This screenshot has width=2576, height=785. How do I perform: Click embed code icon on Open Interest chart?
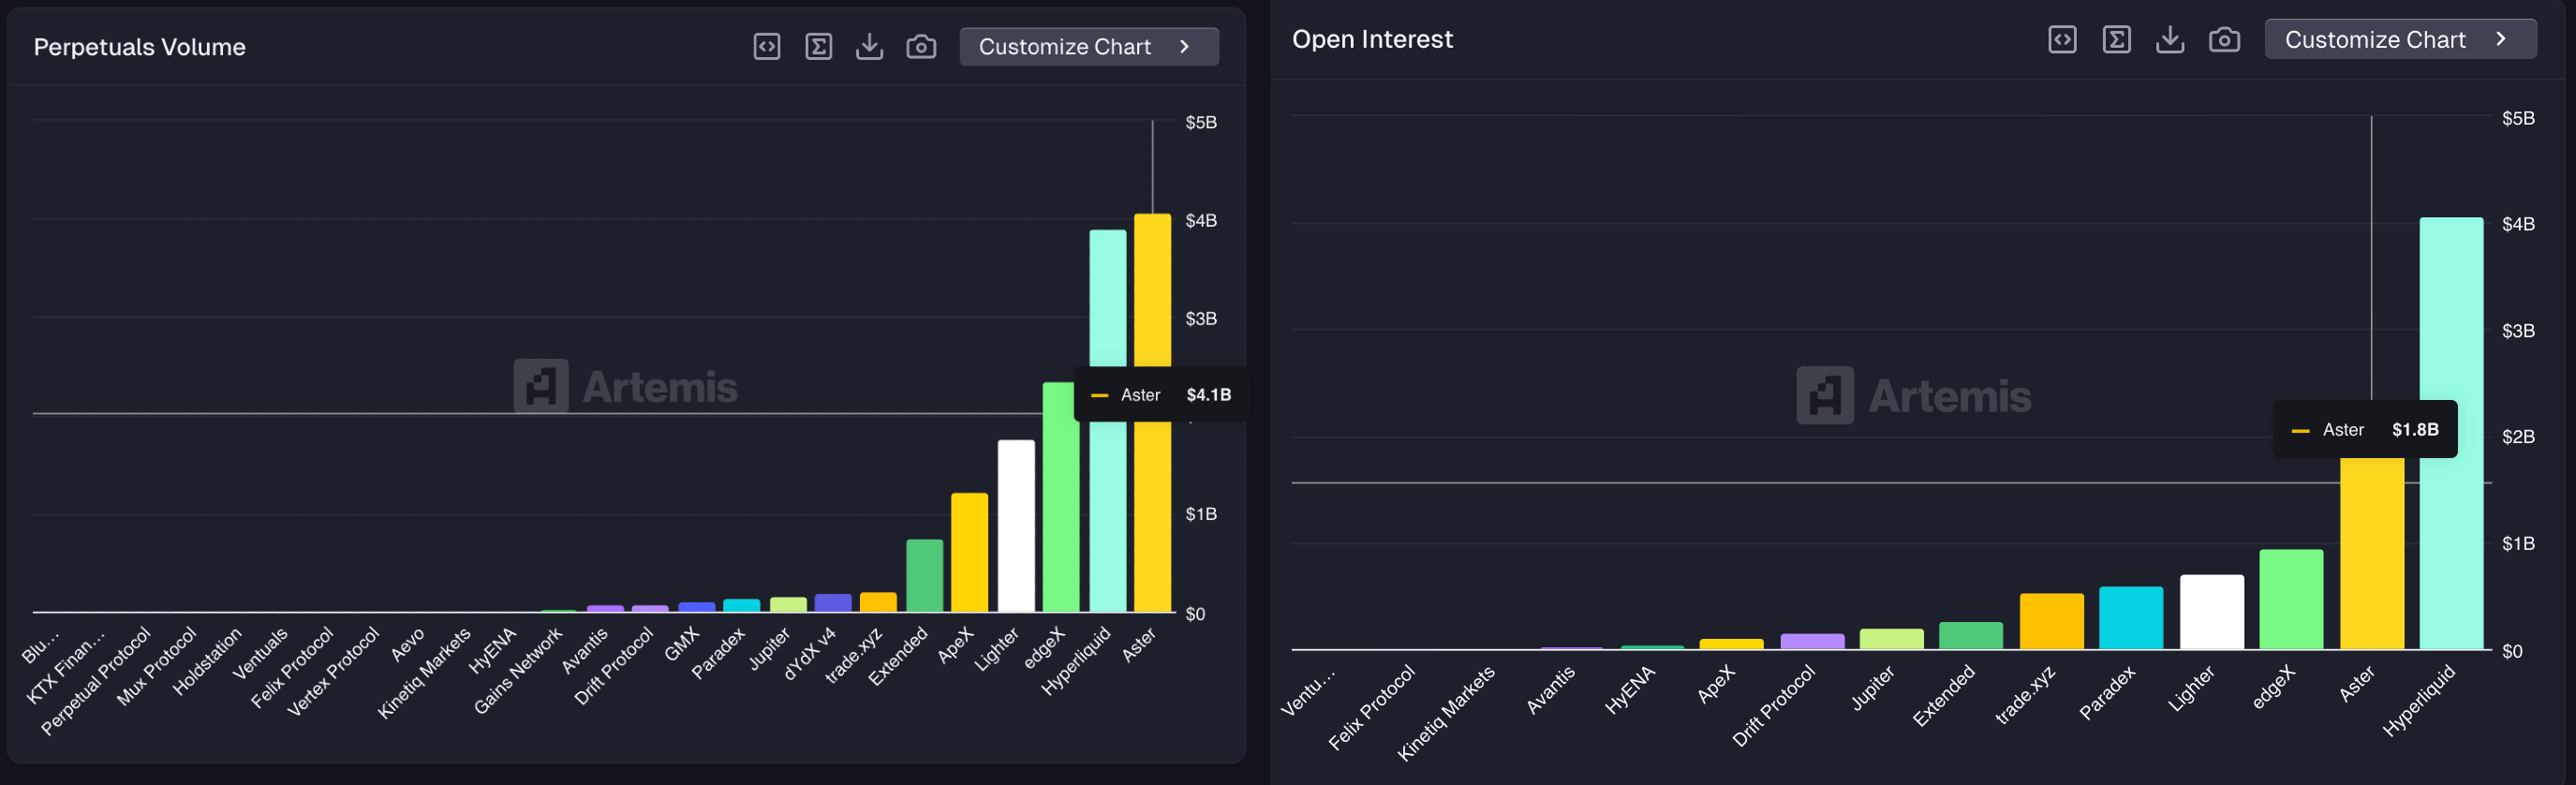pos(2062,40)
